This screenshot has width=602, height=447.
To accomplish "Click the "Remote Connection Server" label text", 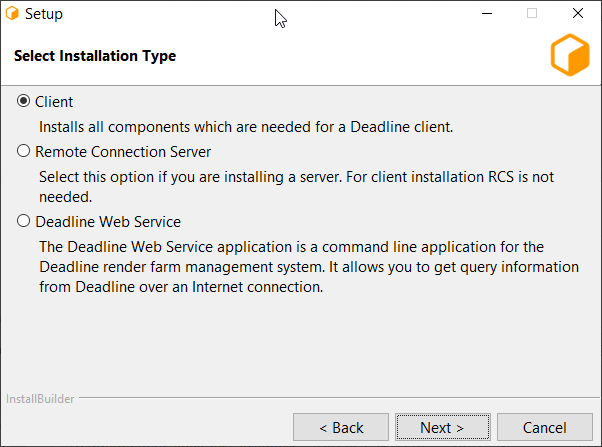I will (123, 152).
